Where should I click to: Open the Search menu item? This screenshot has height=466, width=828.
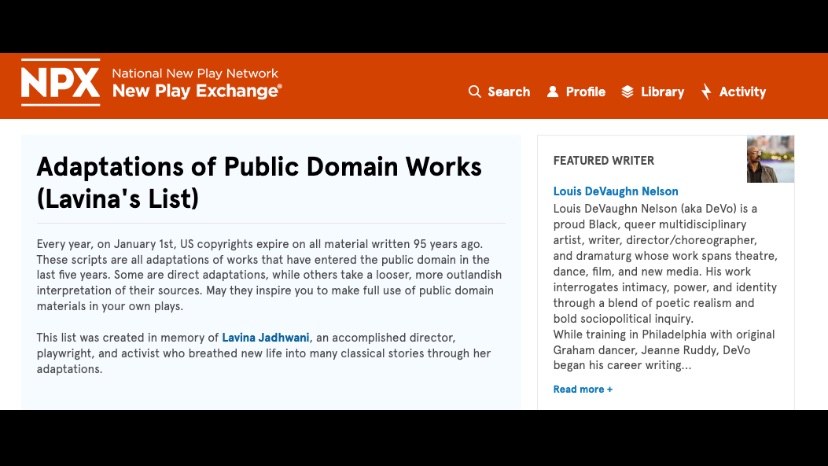(x=499, y=92)
